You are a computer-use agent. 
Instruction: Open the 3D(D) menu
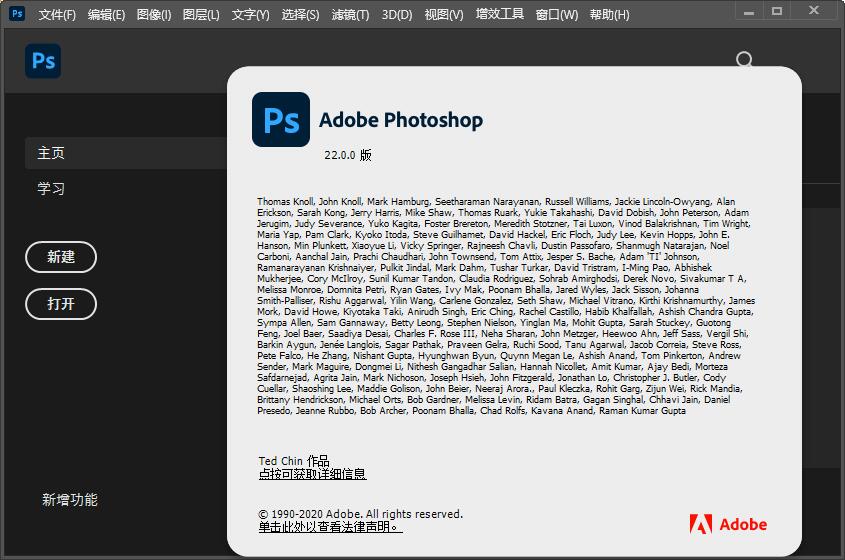[x=397, y=15]
